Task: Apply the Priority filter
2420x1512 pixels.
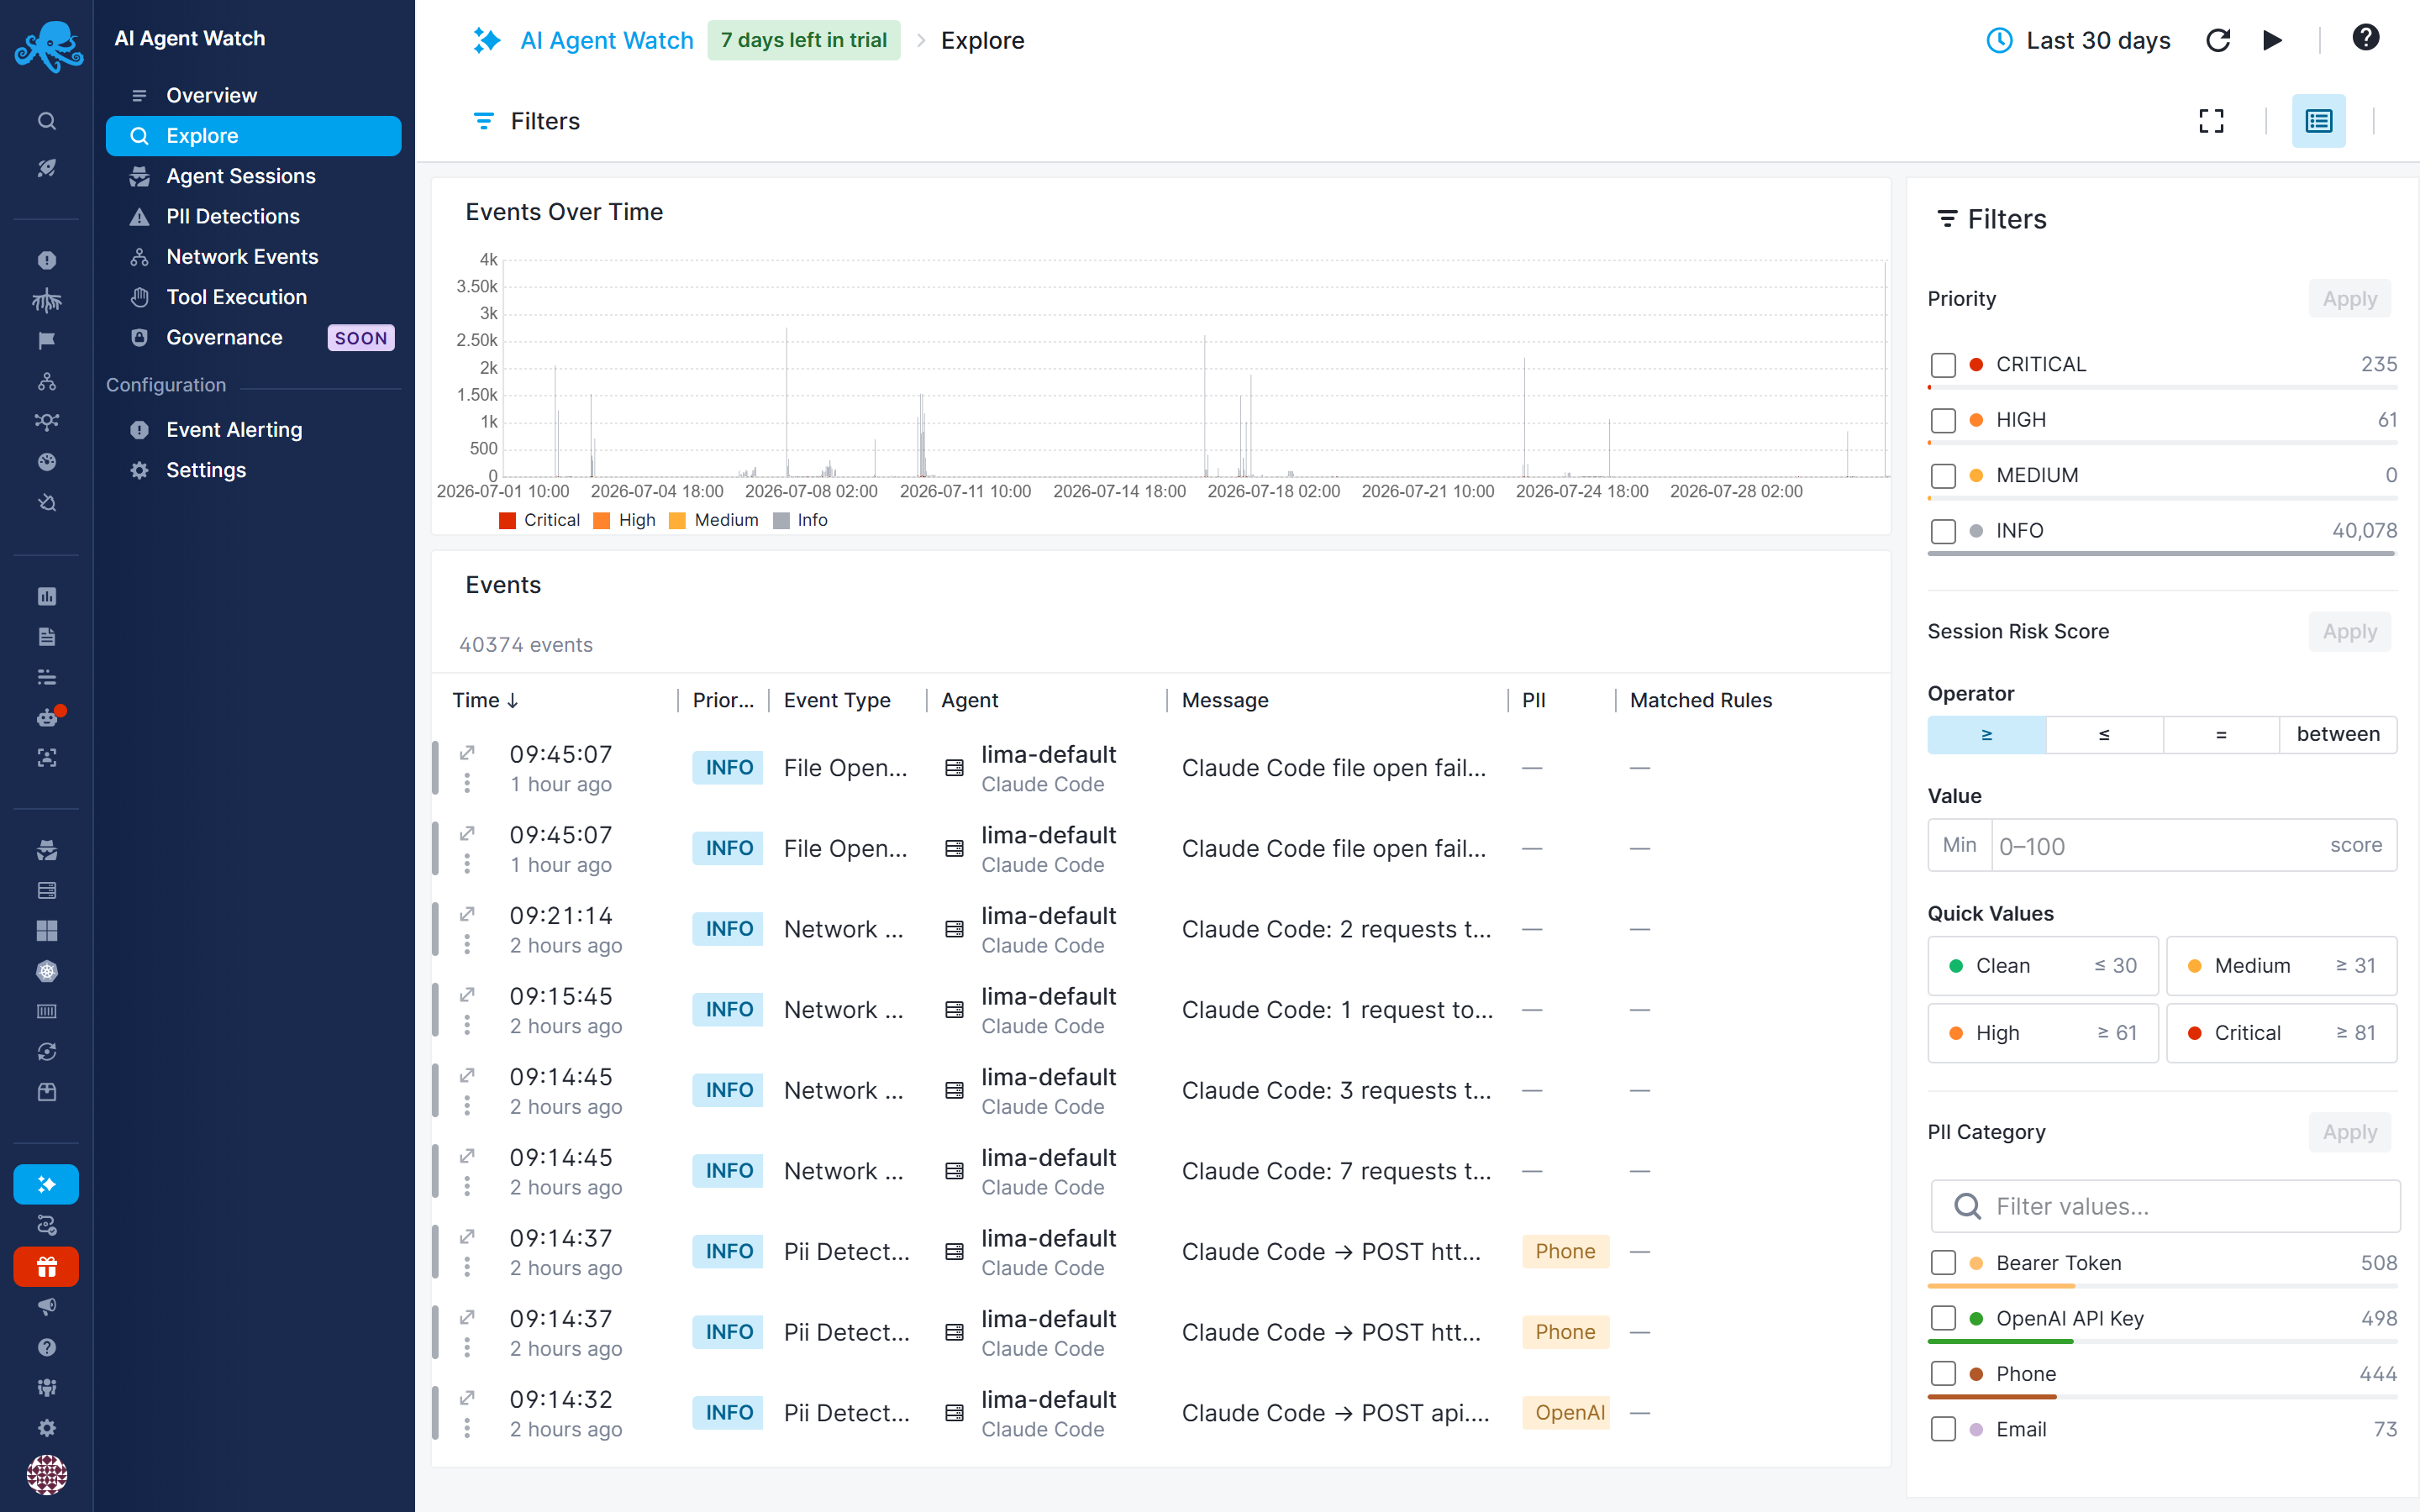Action: [2349, 299]
